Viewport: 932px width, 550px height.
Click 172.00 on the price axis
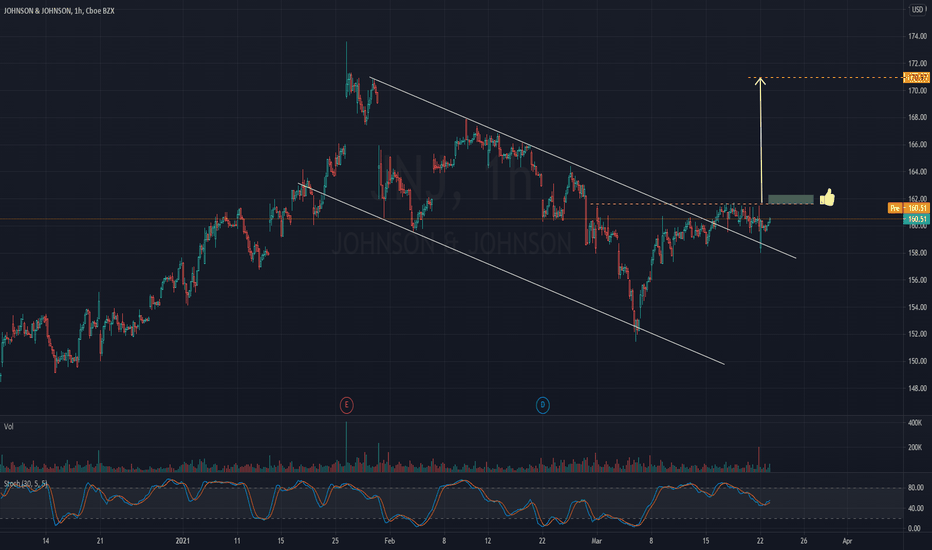(917, 64)
